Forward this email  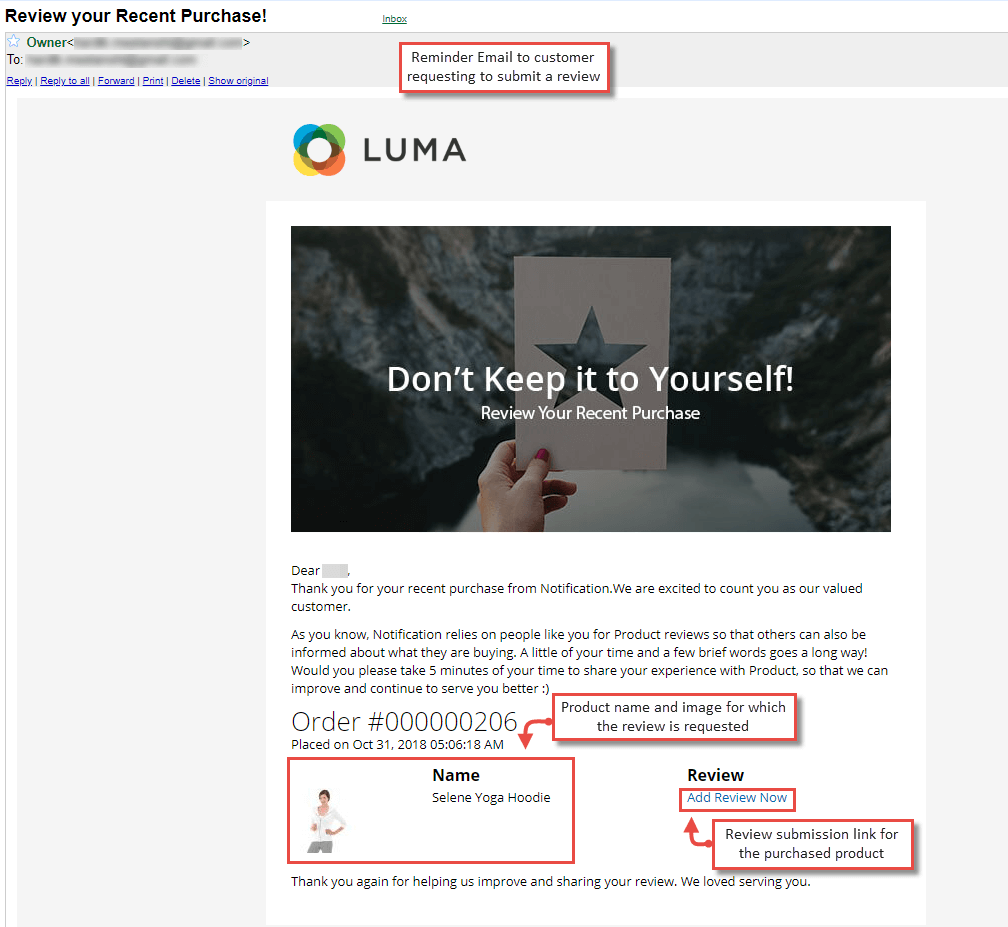click(116, 81)
